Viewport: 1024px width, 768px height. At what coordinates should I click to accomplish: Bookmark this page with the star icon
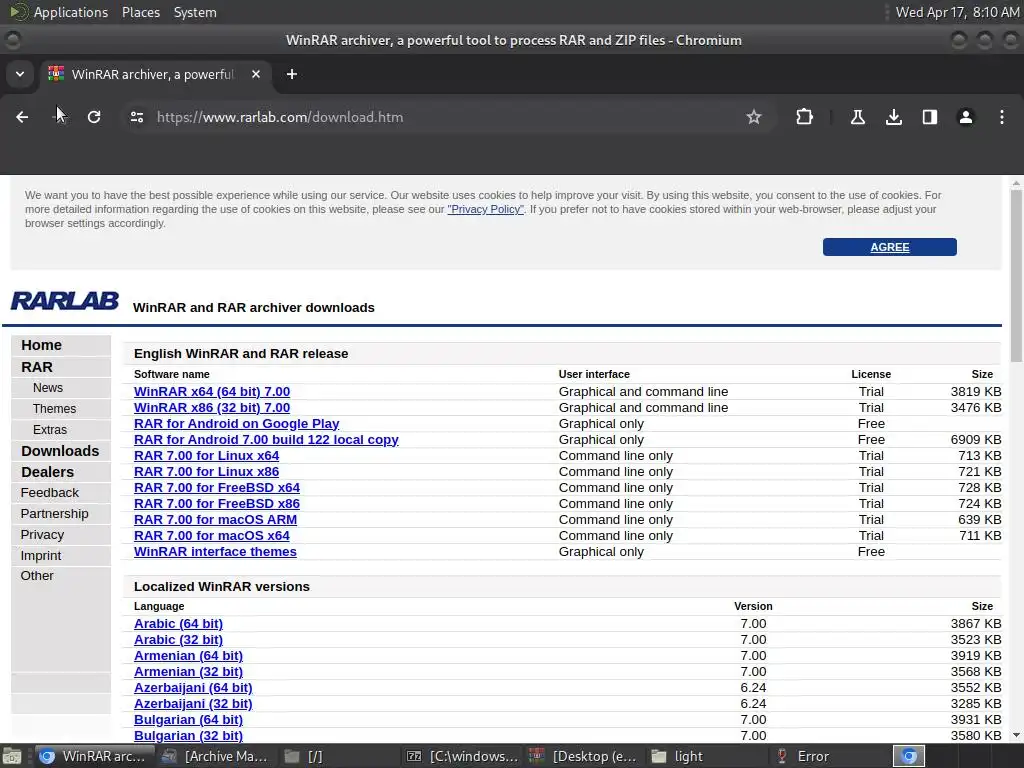click(754, 117)
